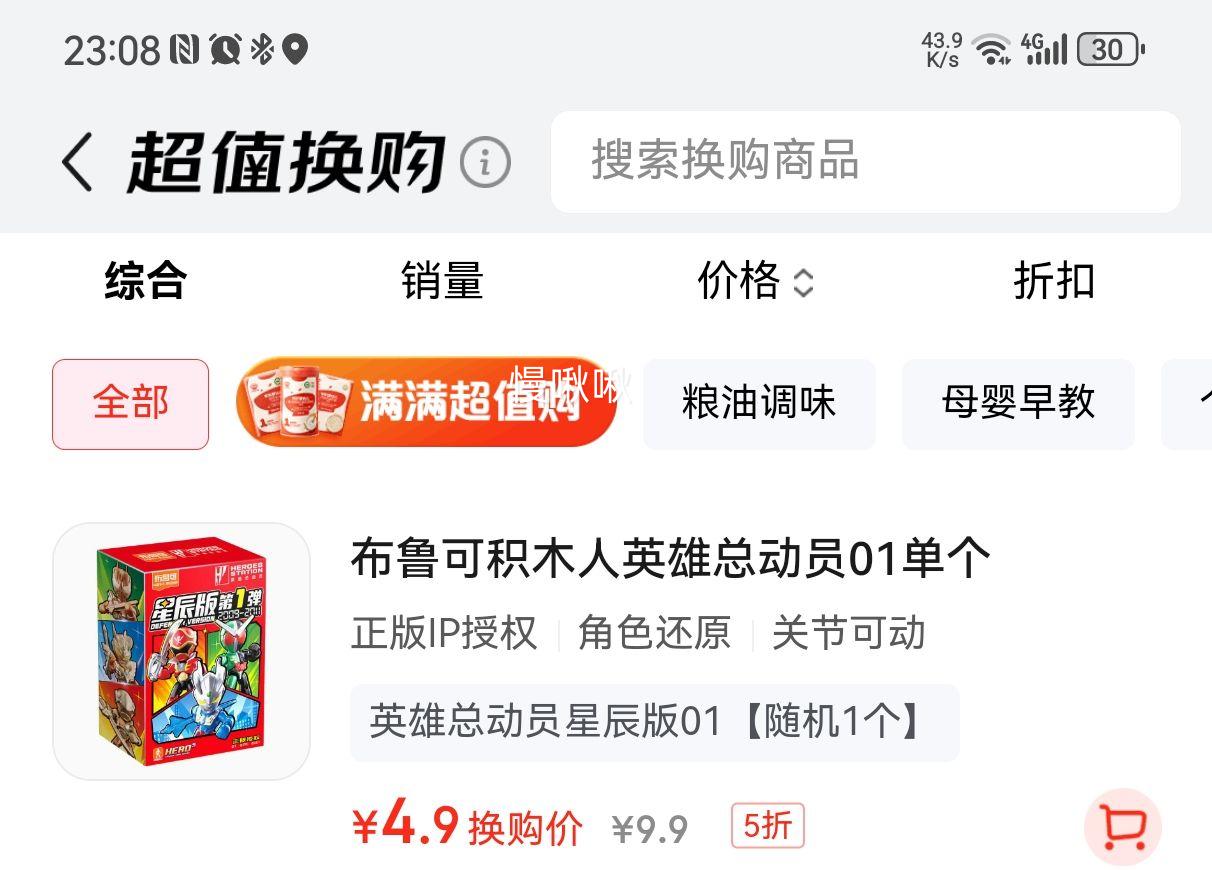Open the info icon beside 超值换购
Image resolution: width=1212 pixels, height=870 pixels.
point(485,162)
